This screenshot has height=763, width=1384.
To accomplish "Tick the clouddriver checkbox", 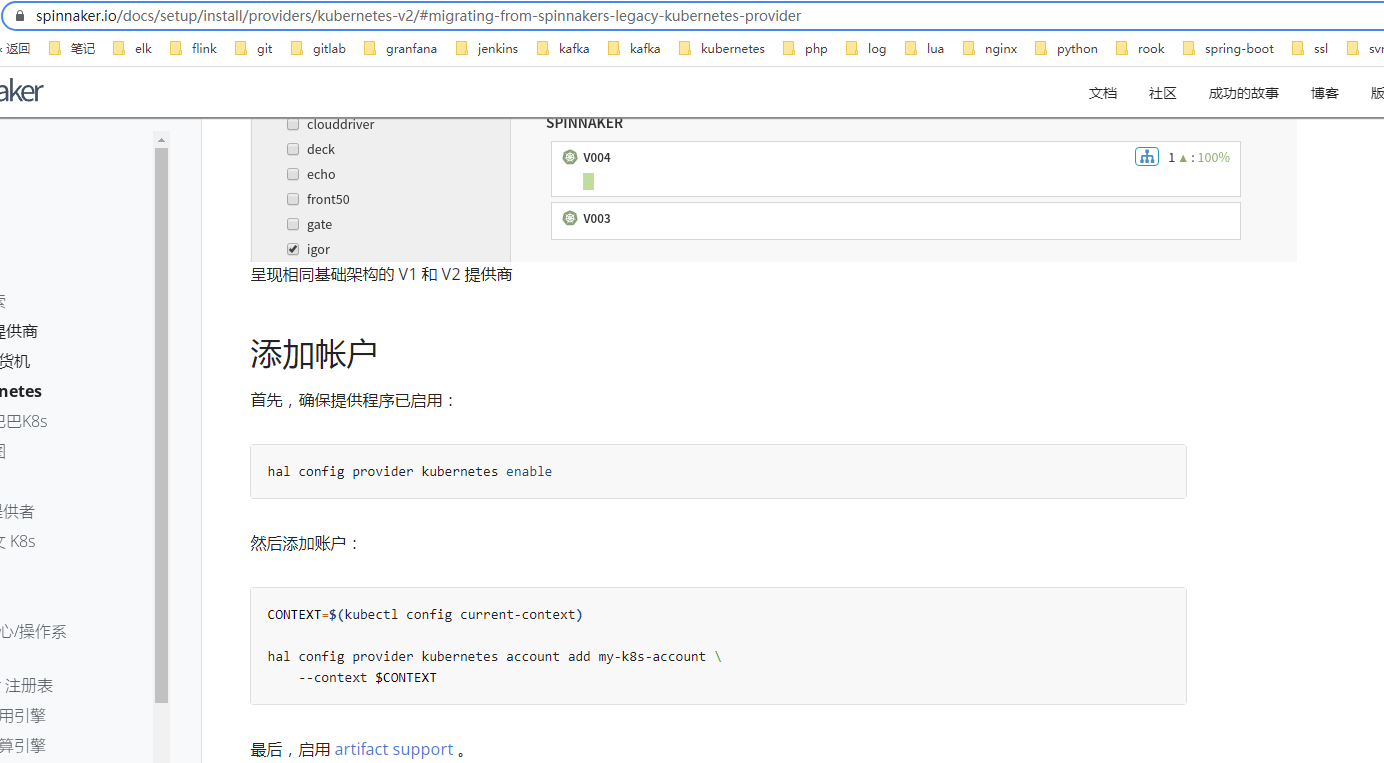I will tap(293, 124).
